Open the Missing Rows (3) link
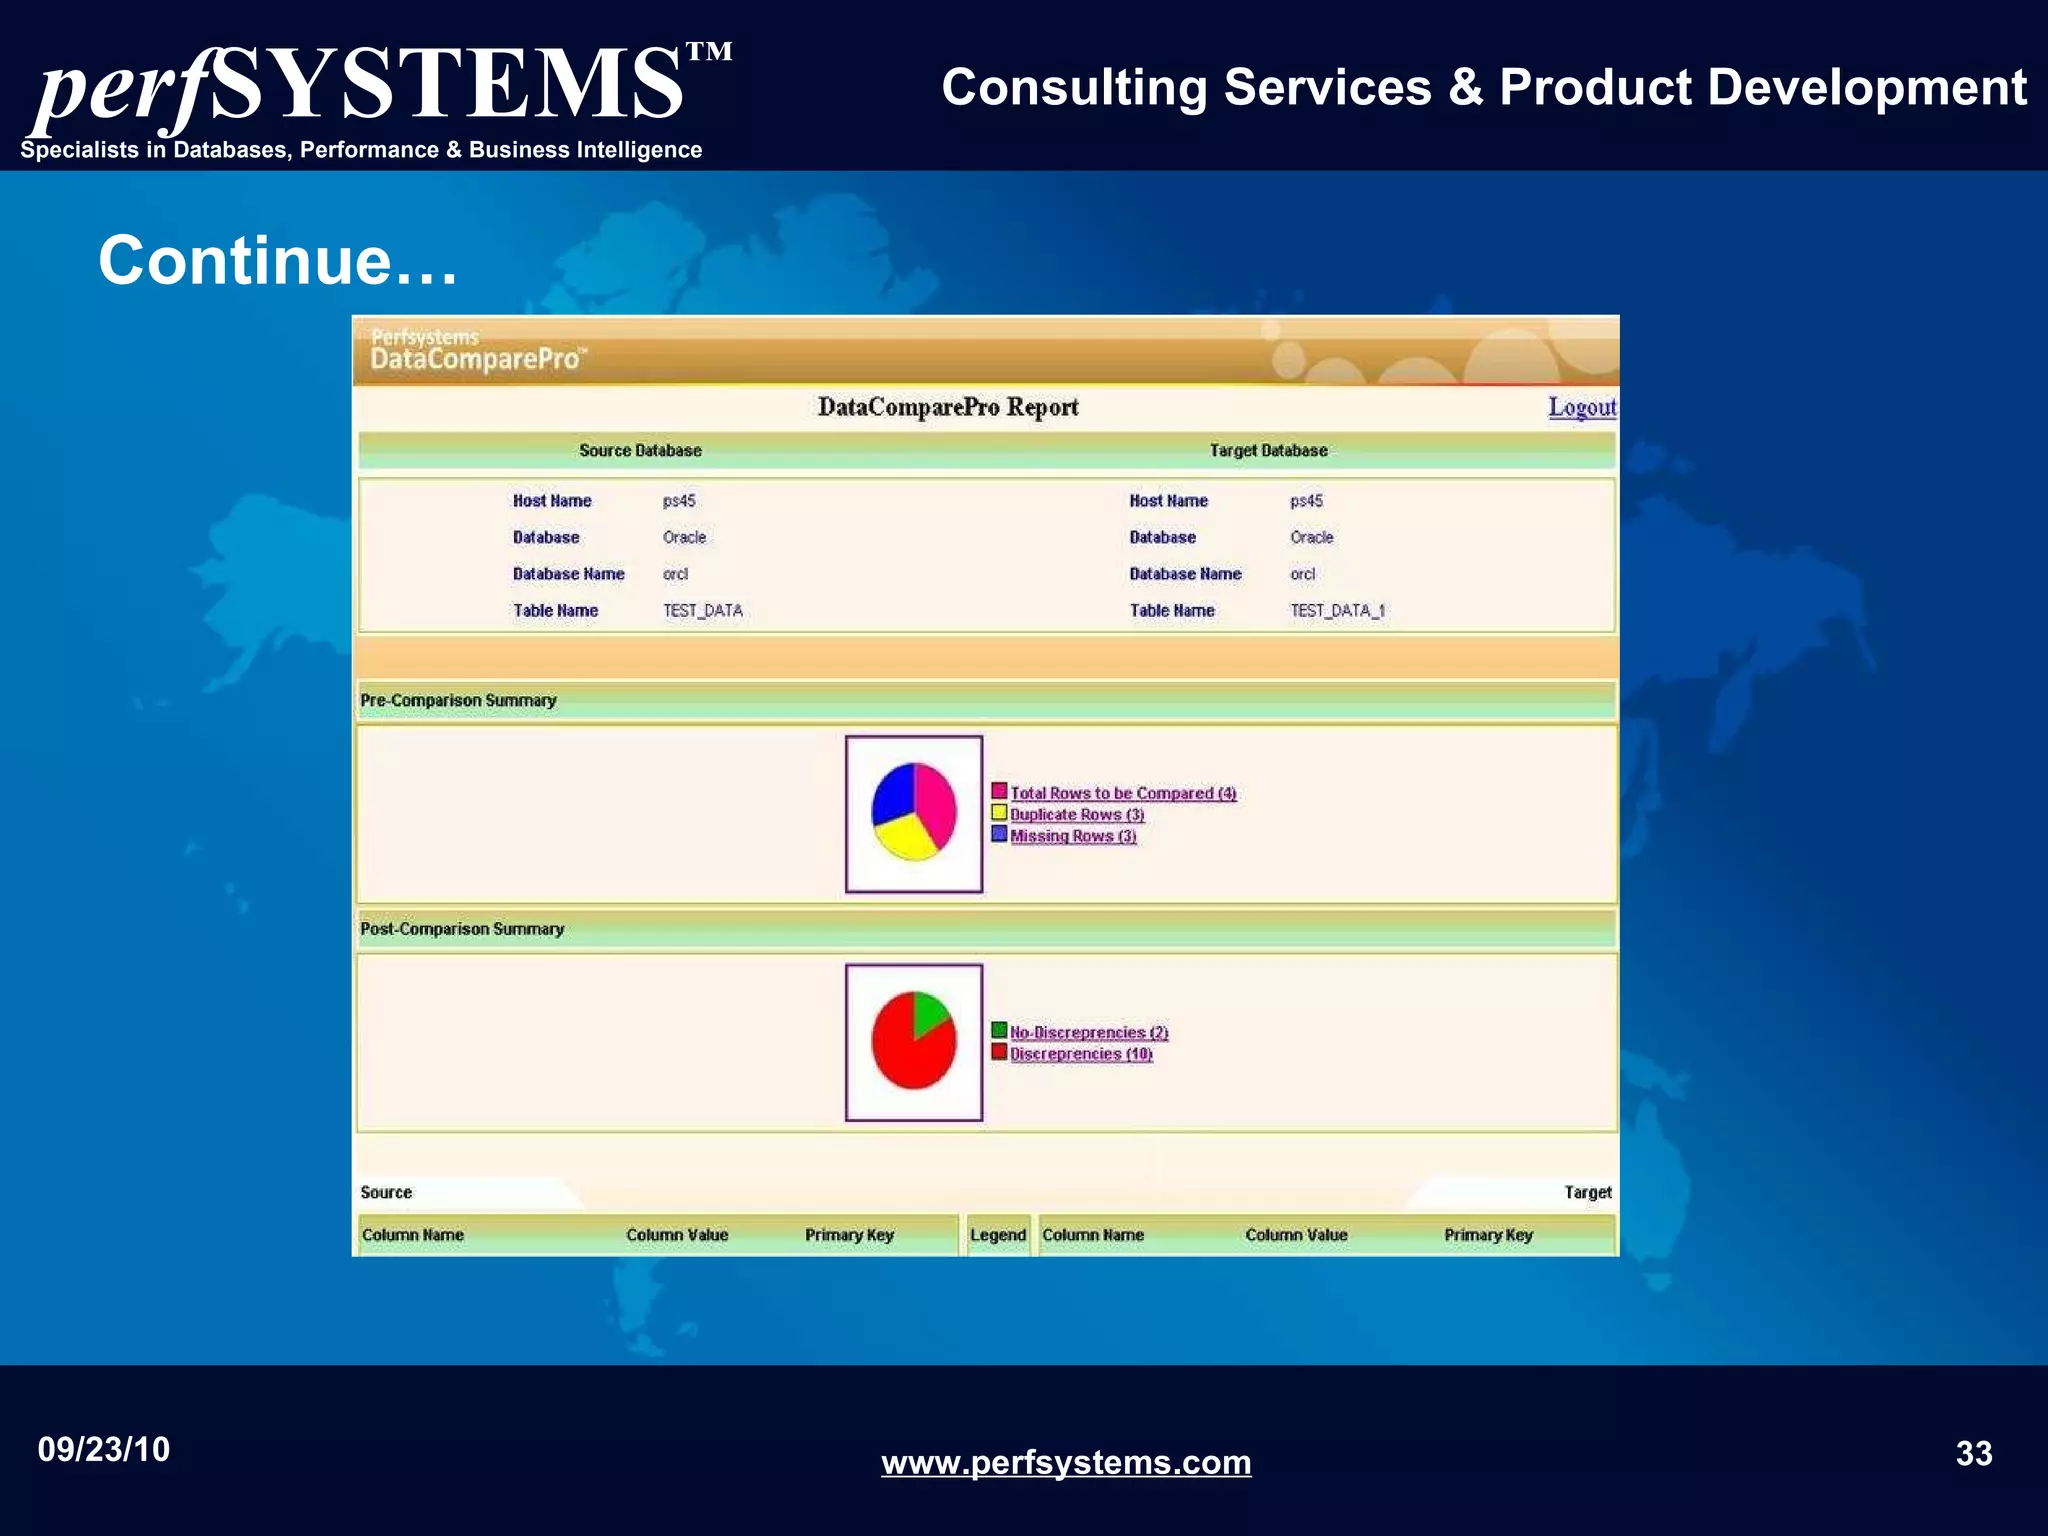This screenshot has height=1536, width=2048. point(1072,836)
